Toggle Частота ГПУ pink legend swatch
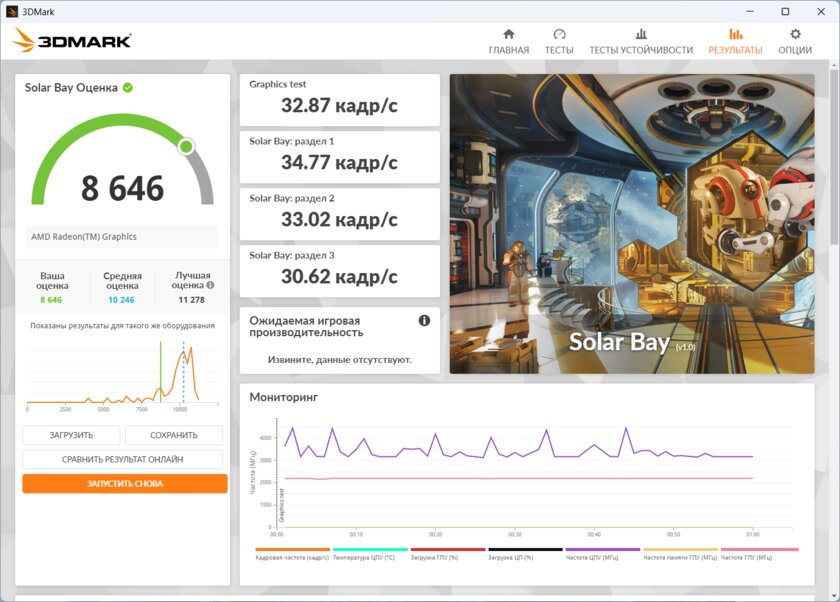 pos(759,549)
